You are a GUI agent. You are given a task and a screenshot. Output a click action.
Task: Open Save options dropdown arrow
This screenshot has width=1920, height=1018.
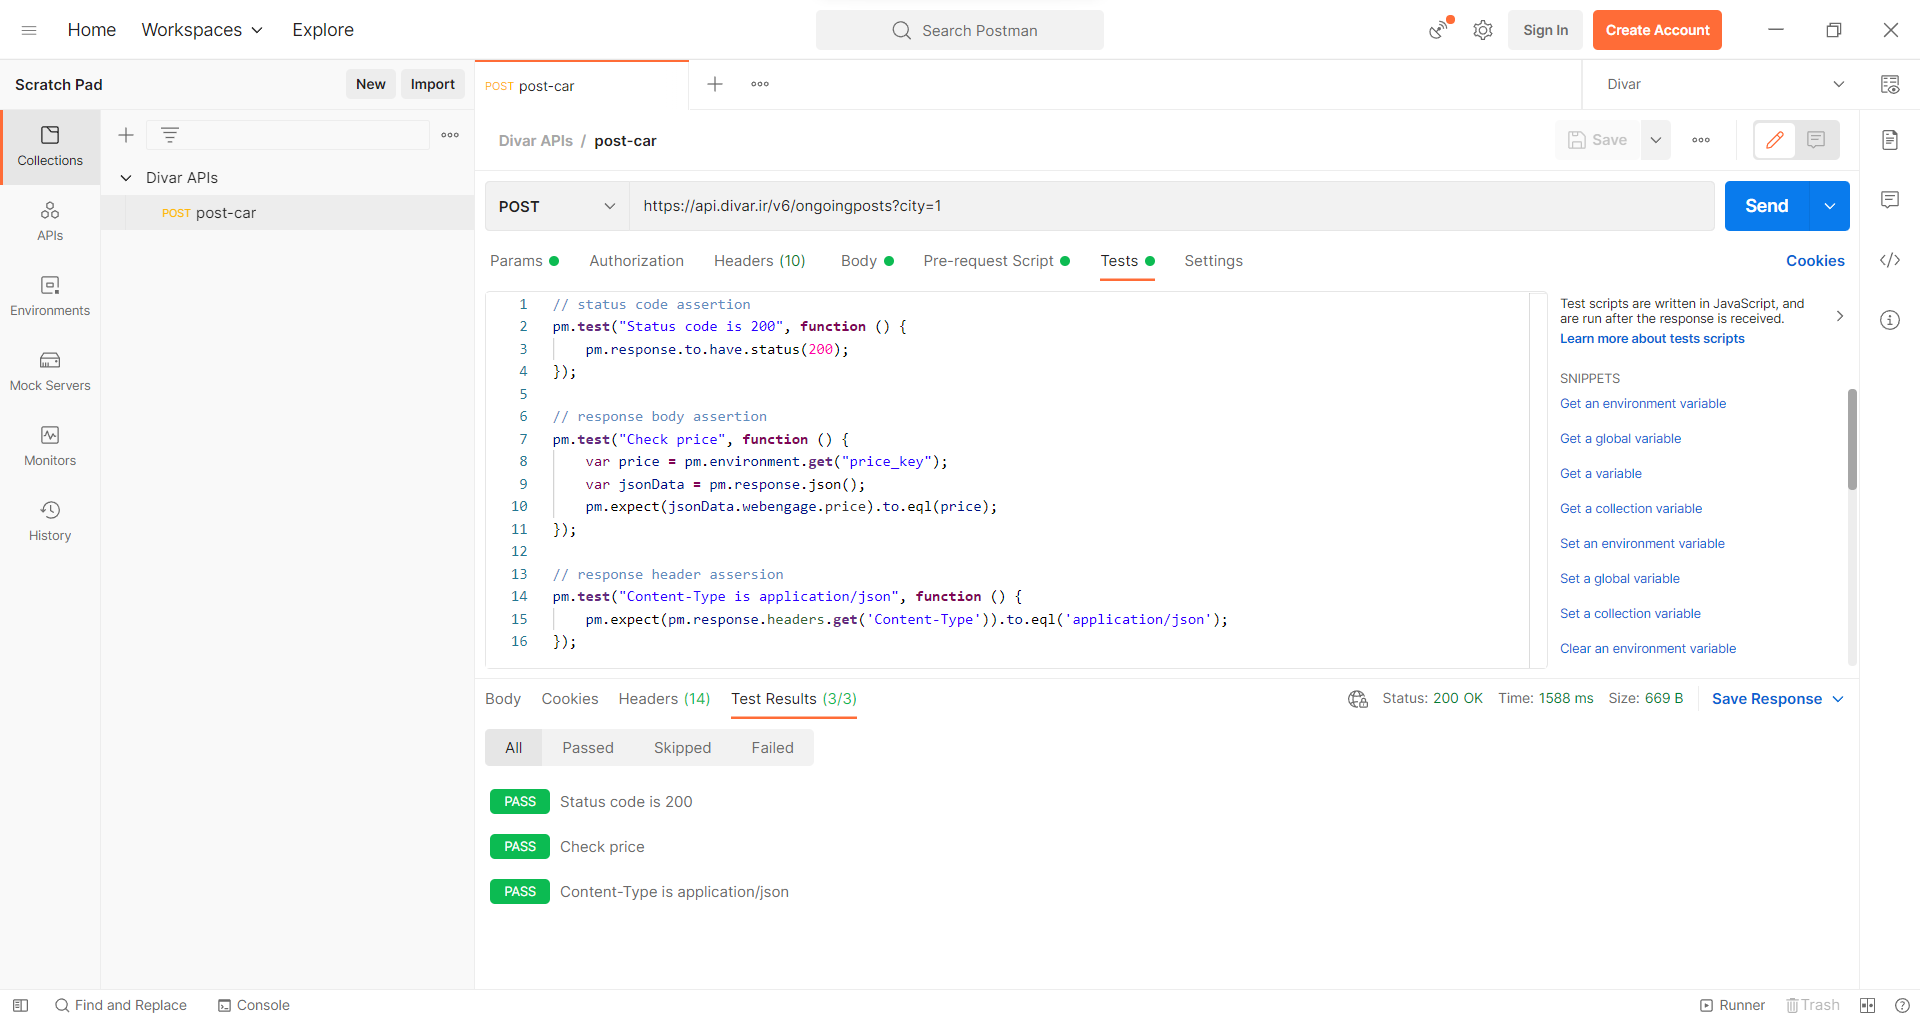1656,140
